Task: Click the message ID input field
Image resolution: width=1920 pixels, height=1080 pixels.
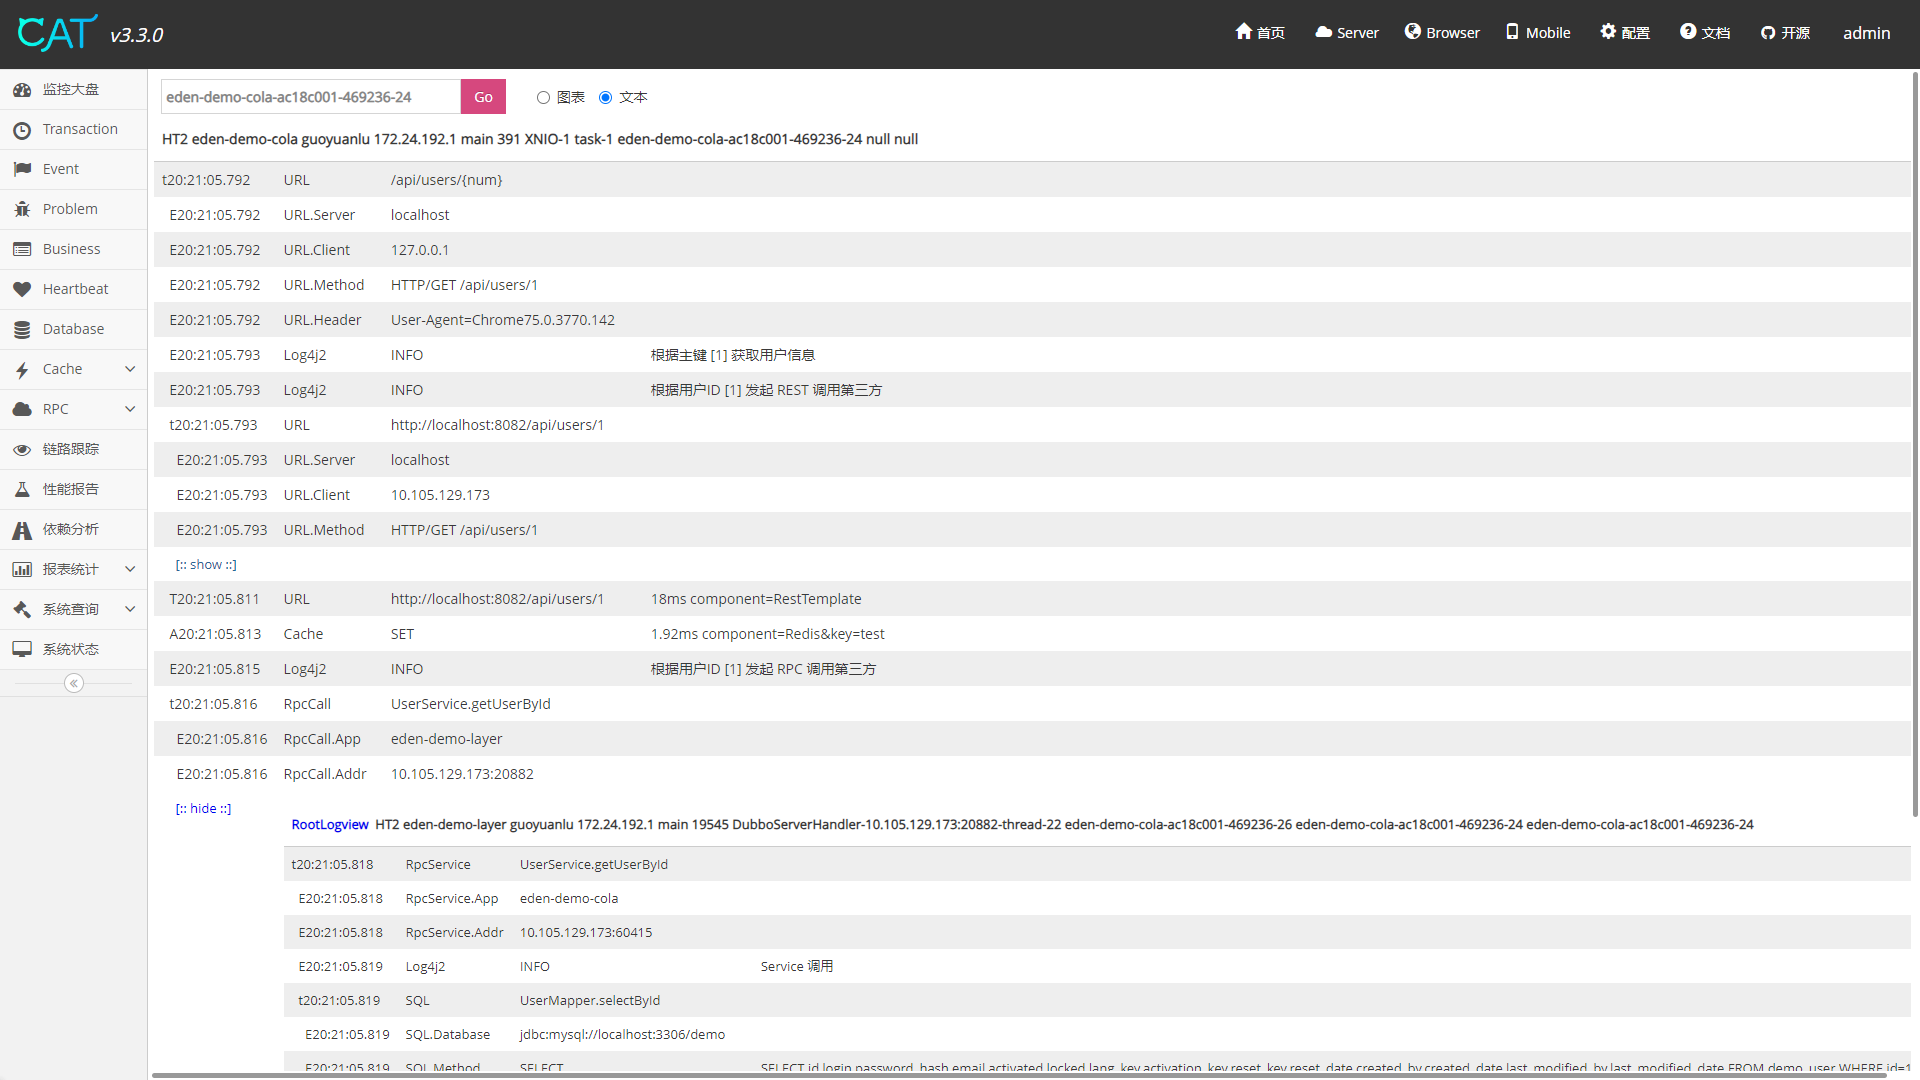Action: [310, 97]
